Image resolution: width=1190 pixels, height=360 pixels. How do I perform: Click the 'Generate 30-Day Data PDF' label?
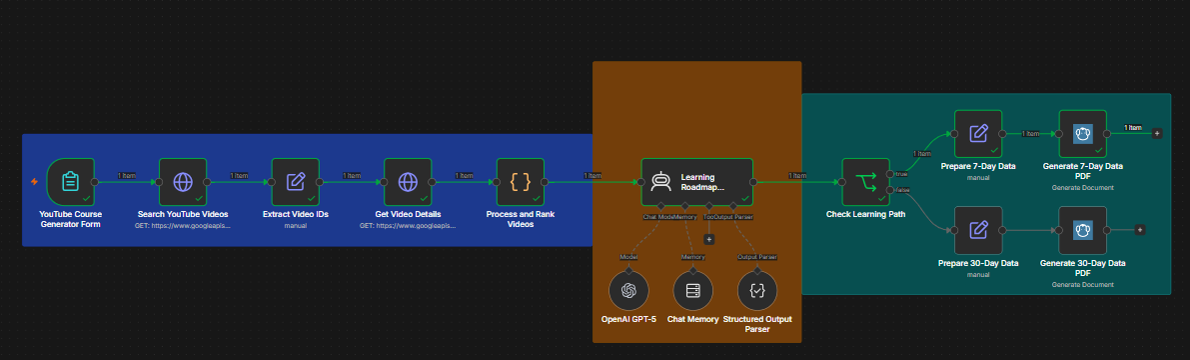coord(1082,267)
